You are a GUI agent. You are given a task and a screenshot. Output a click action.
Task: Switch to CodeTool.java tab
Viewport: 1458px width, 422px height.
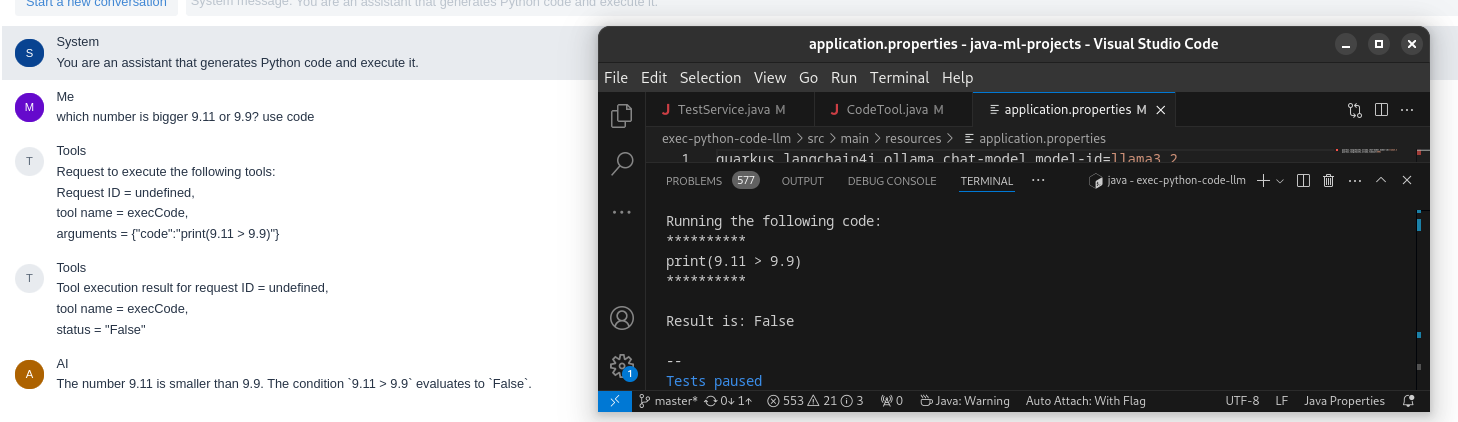click(894, 110)
